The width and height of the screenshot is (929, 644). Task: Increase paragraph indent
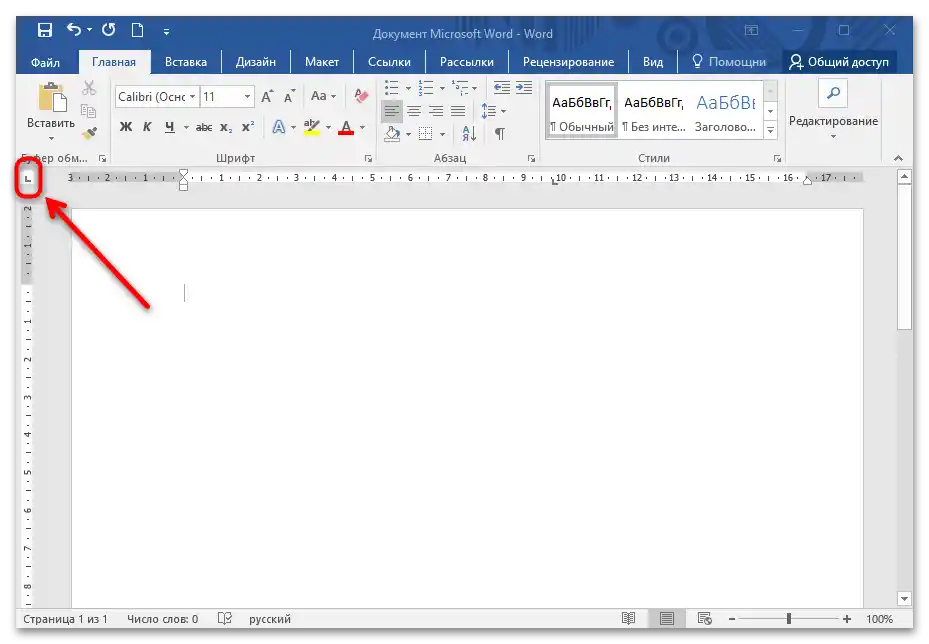(x=524, y=88)
